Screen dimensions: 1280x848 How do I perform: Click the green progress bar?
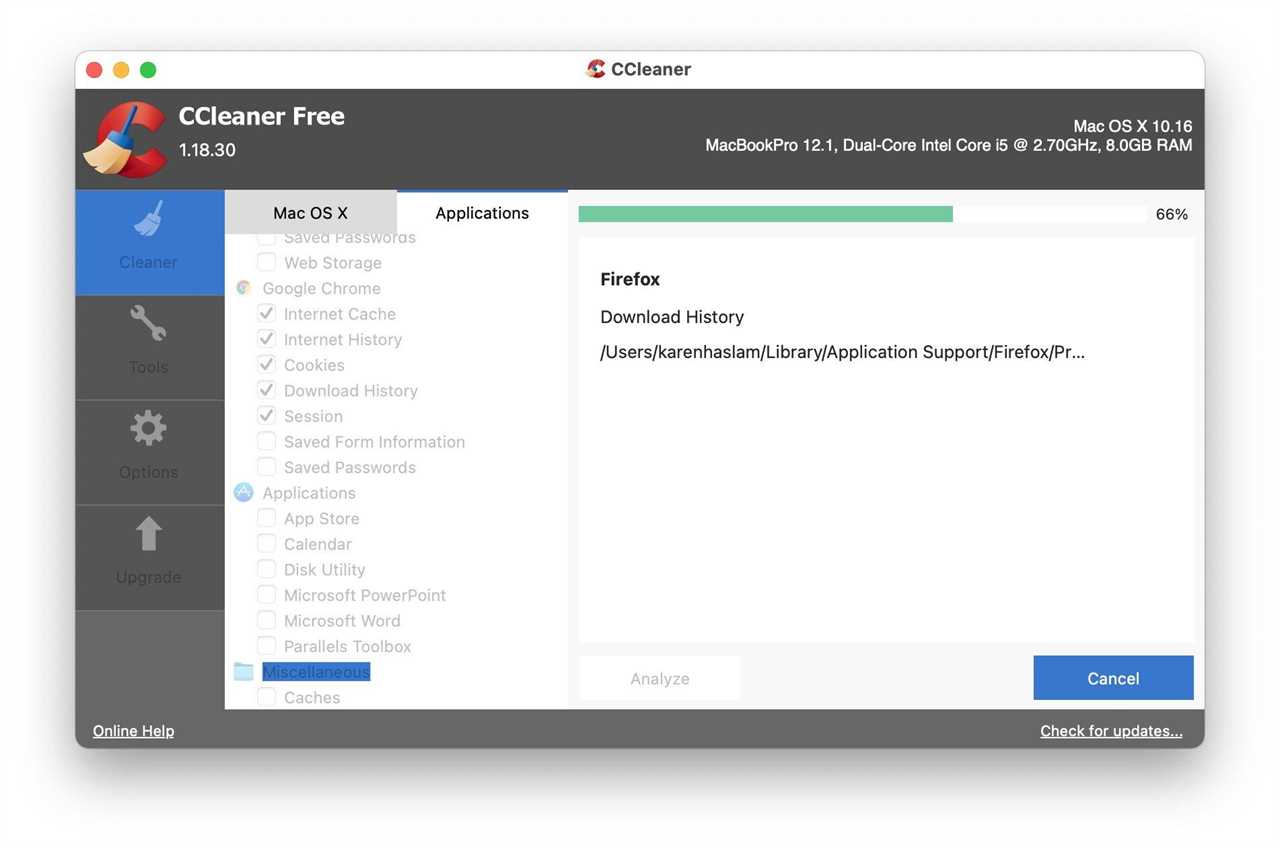point(765,214)
